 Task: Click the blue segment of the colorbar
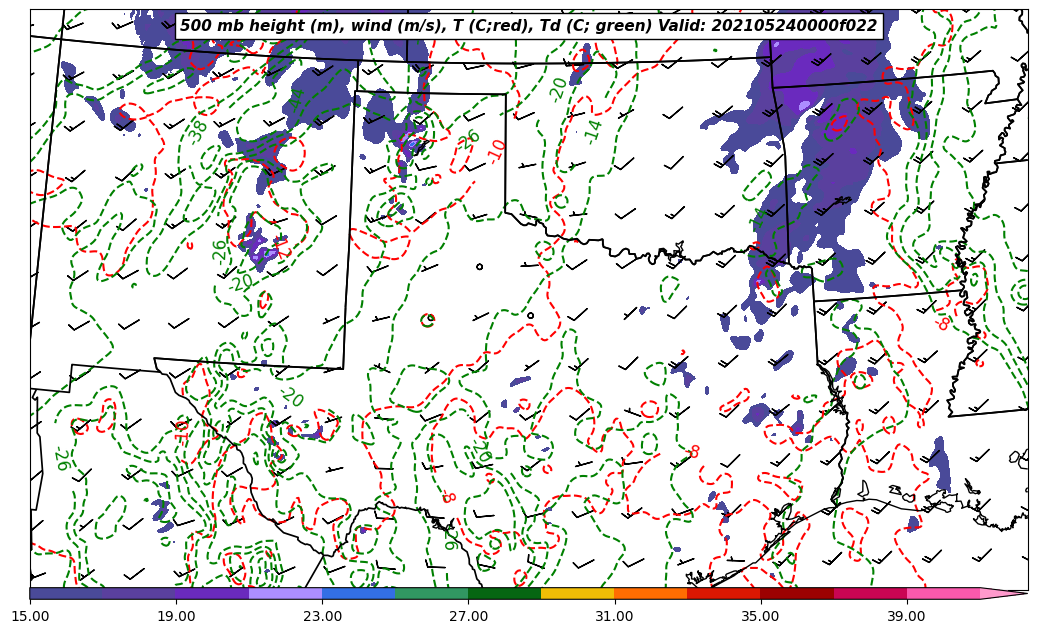pos(358,593)
